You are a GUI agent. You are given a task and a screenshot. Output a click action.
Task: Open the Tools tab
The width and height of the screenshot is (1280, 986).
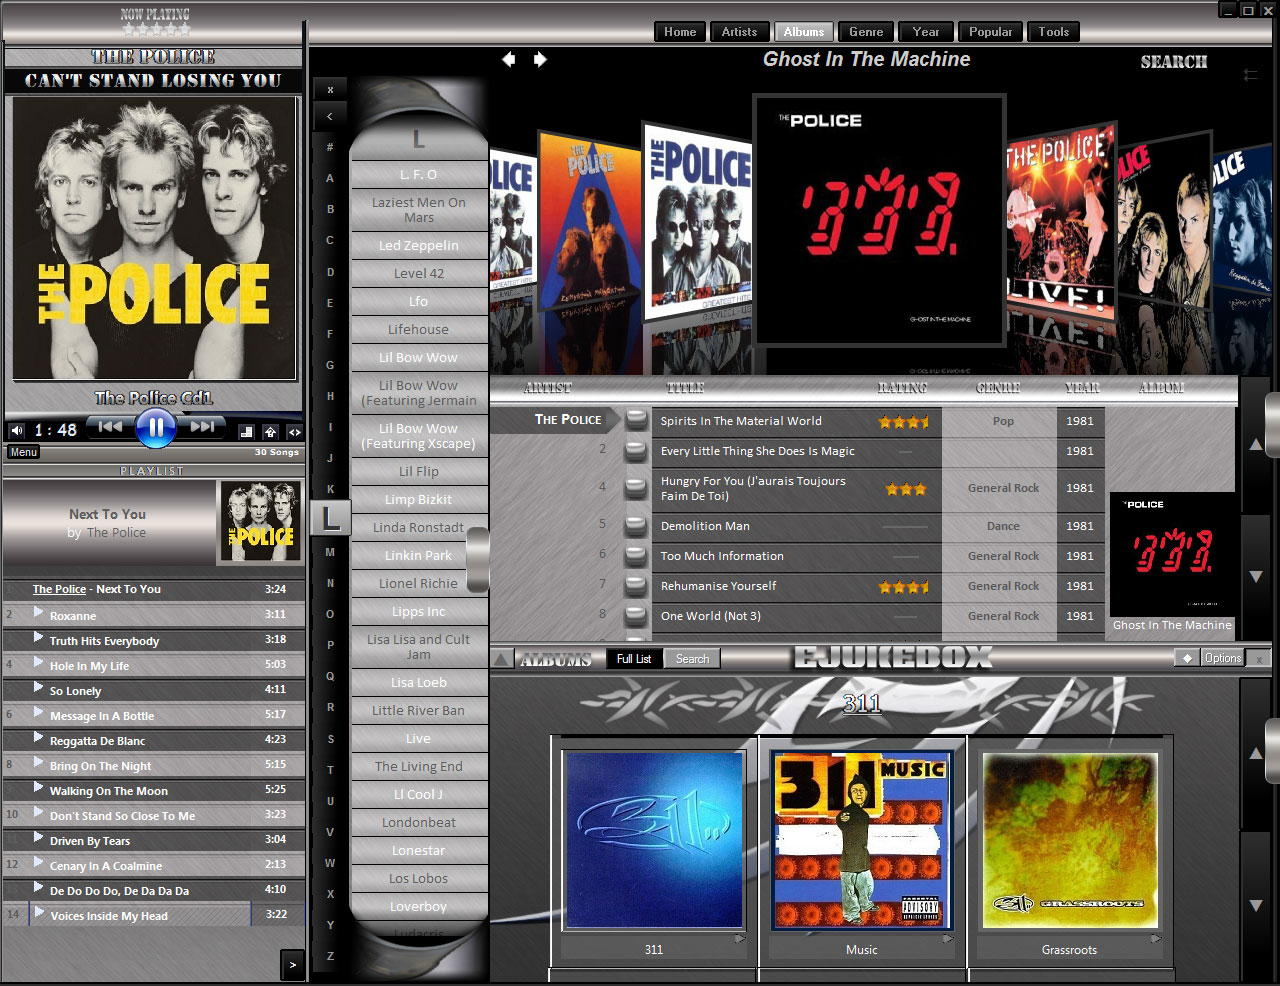tap(1053, 32)
